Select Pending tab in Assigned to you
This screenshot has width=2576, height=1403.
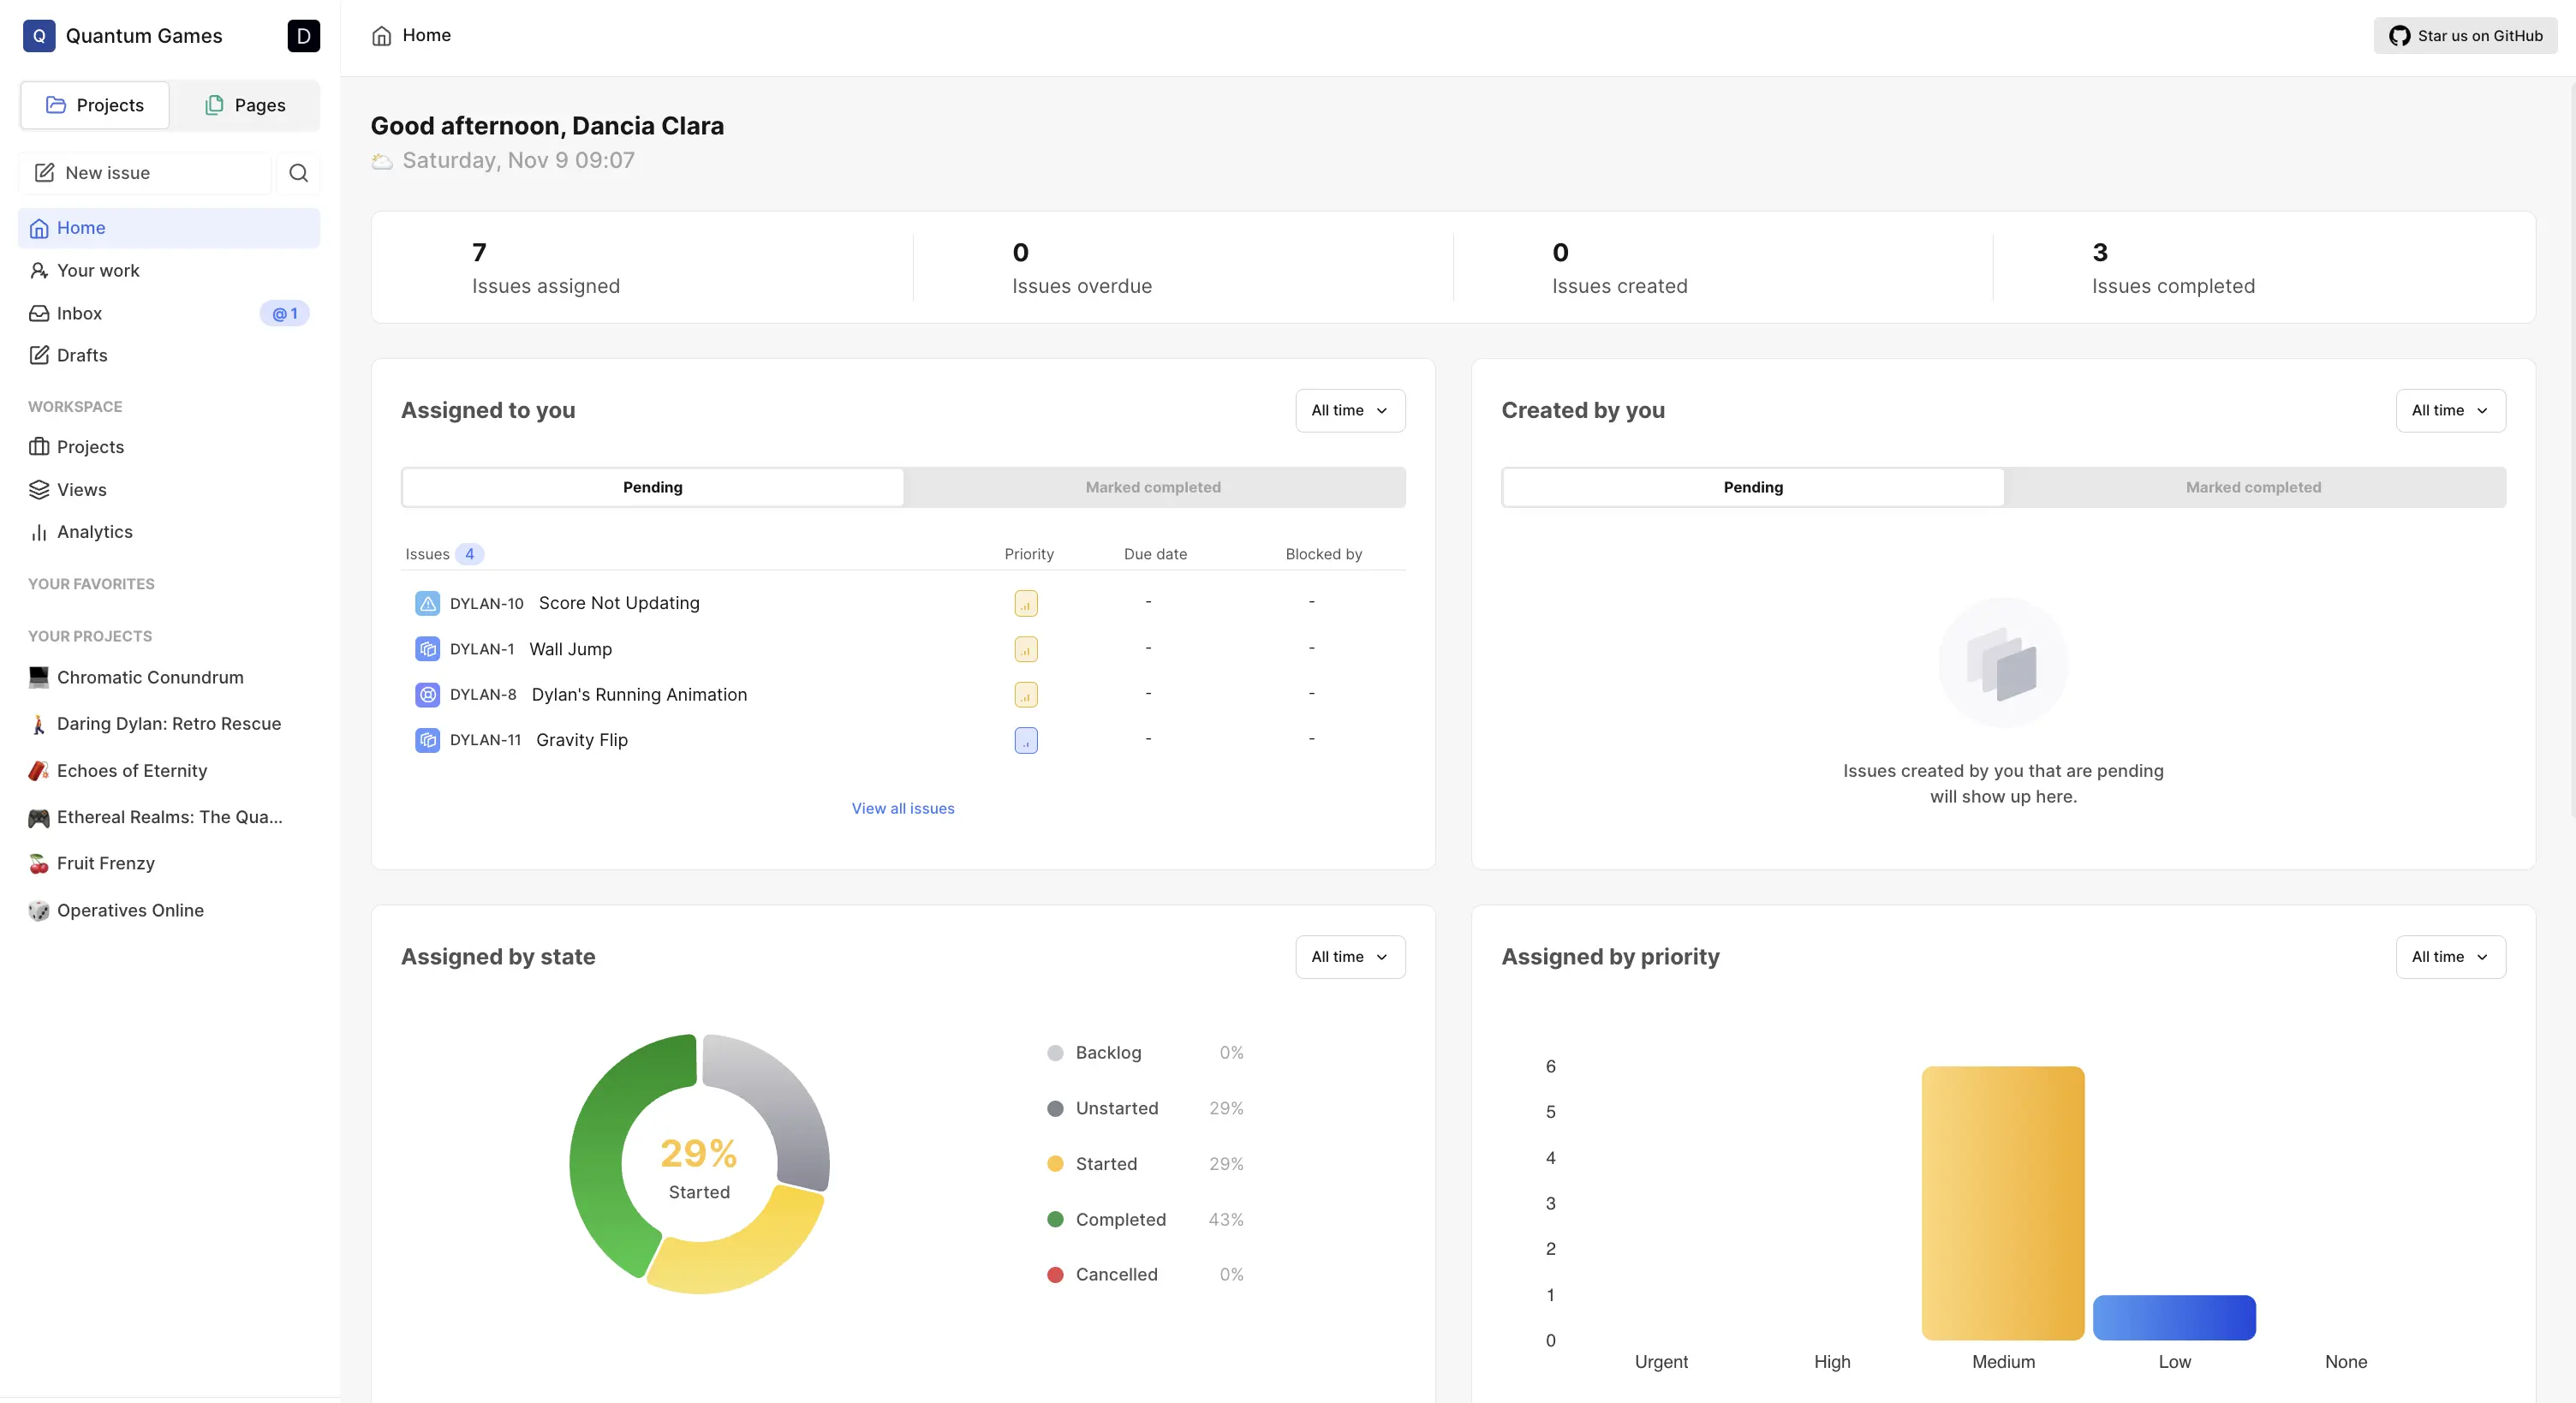point(653,487)
